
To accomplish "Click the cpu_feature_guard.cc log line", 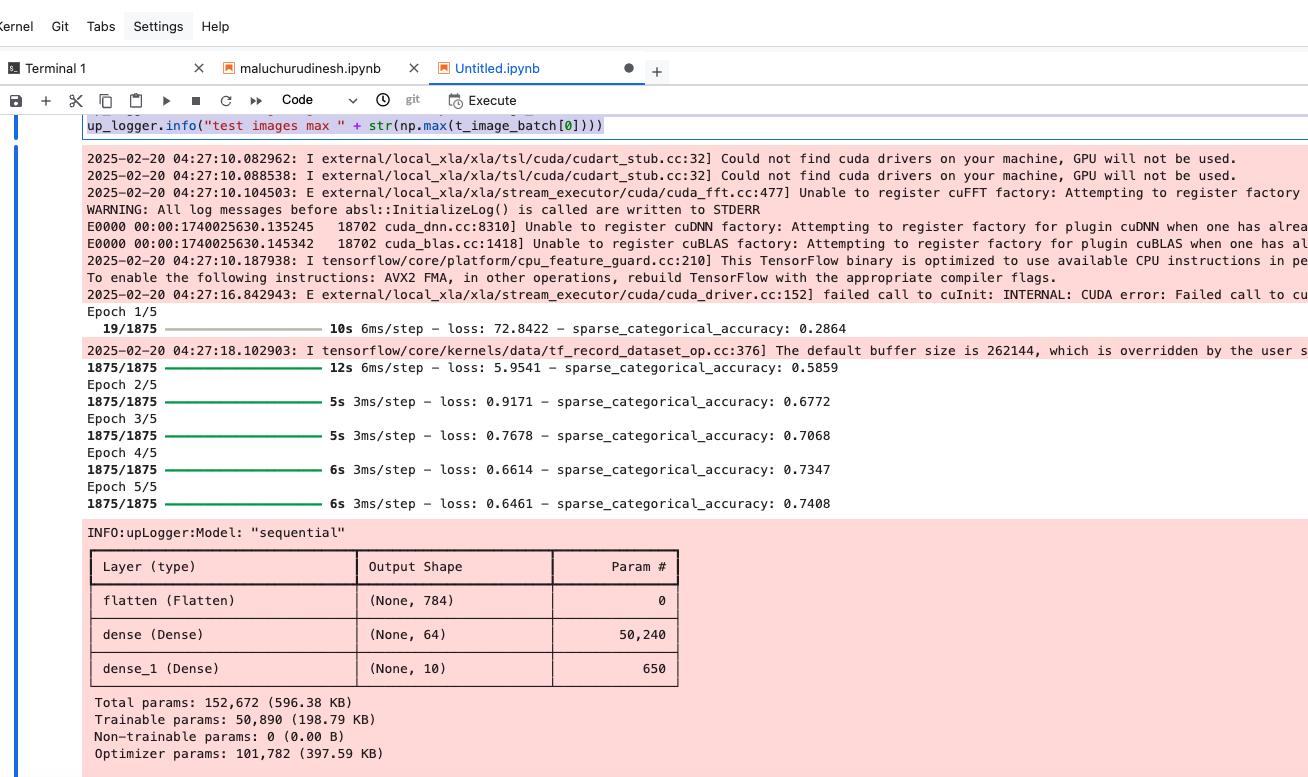I will 697,260.
